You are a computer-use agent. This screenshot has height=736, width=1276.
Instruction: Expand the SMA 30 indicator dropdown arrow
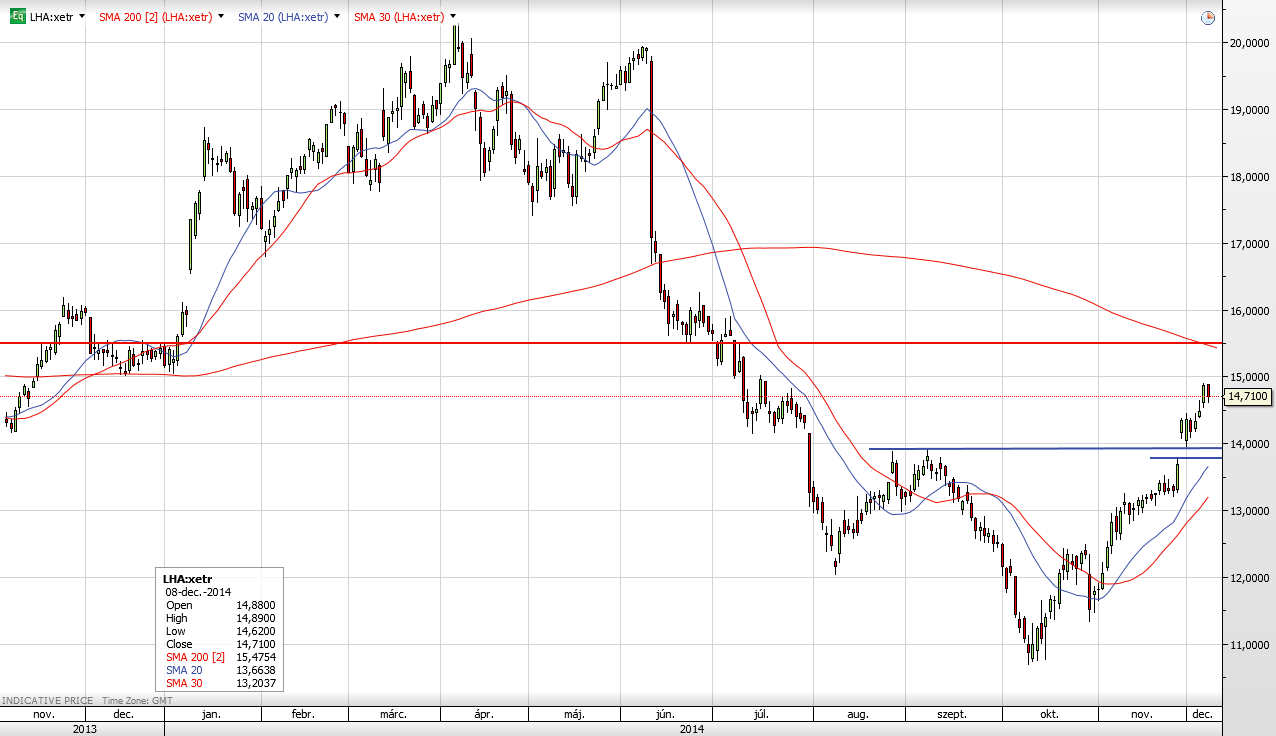tap(453, 17)
